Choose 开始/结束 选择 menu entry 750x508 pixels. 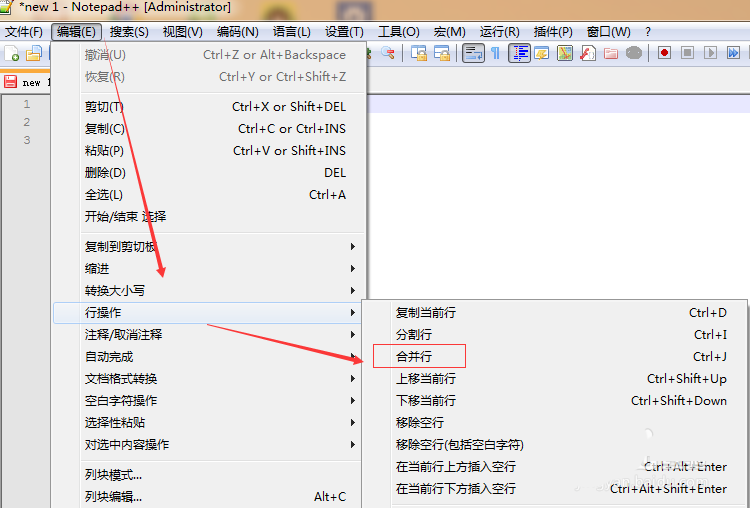pos(209,217)
